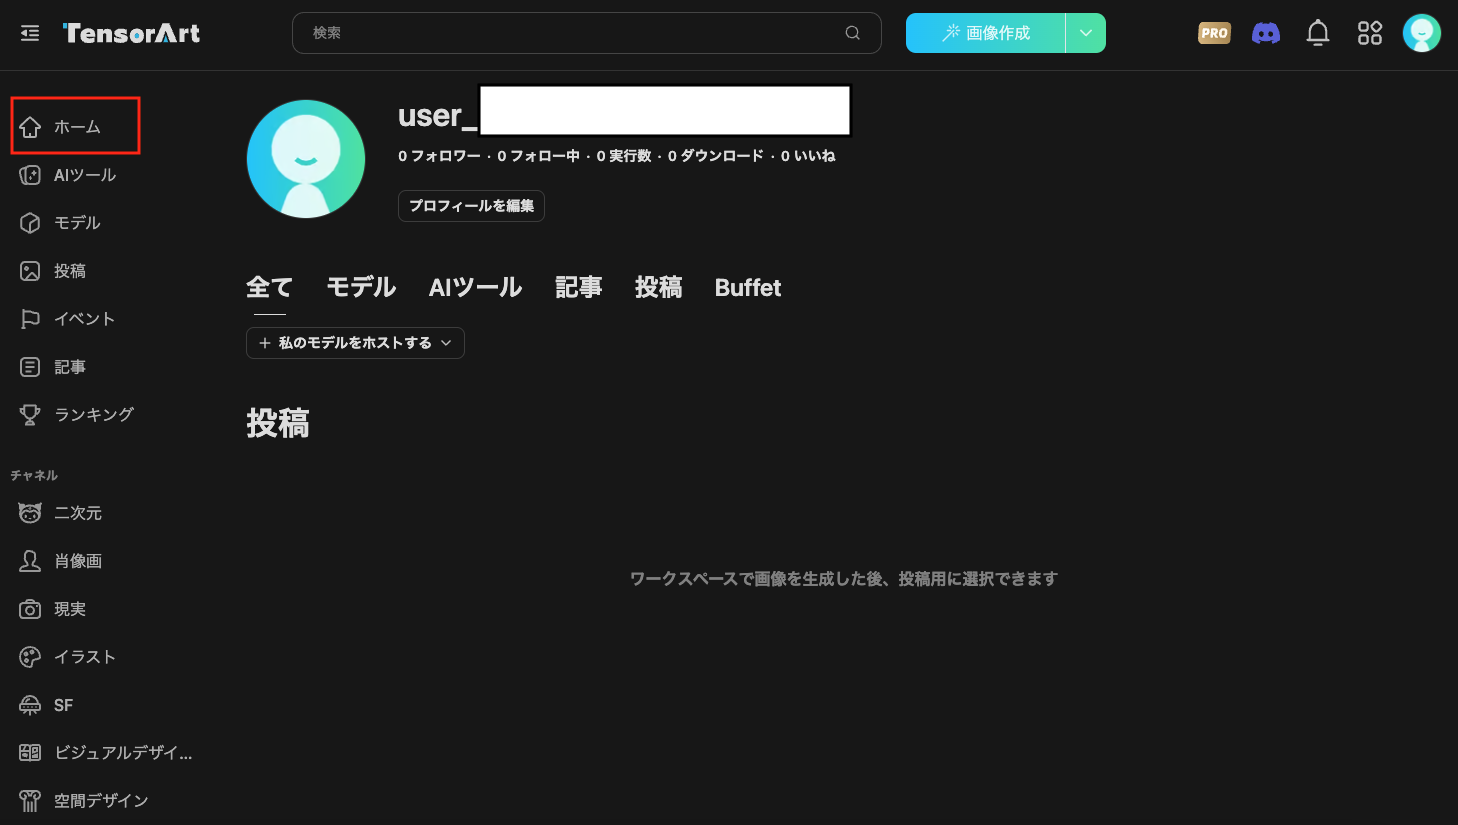Screen dimensions: 1458x825
Task: Click the search magnifier icon
Action: point(853,33)
